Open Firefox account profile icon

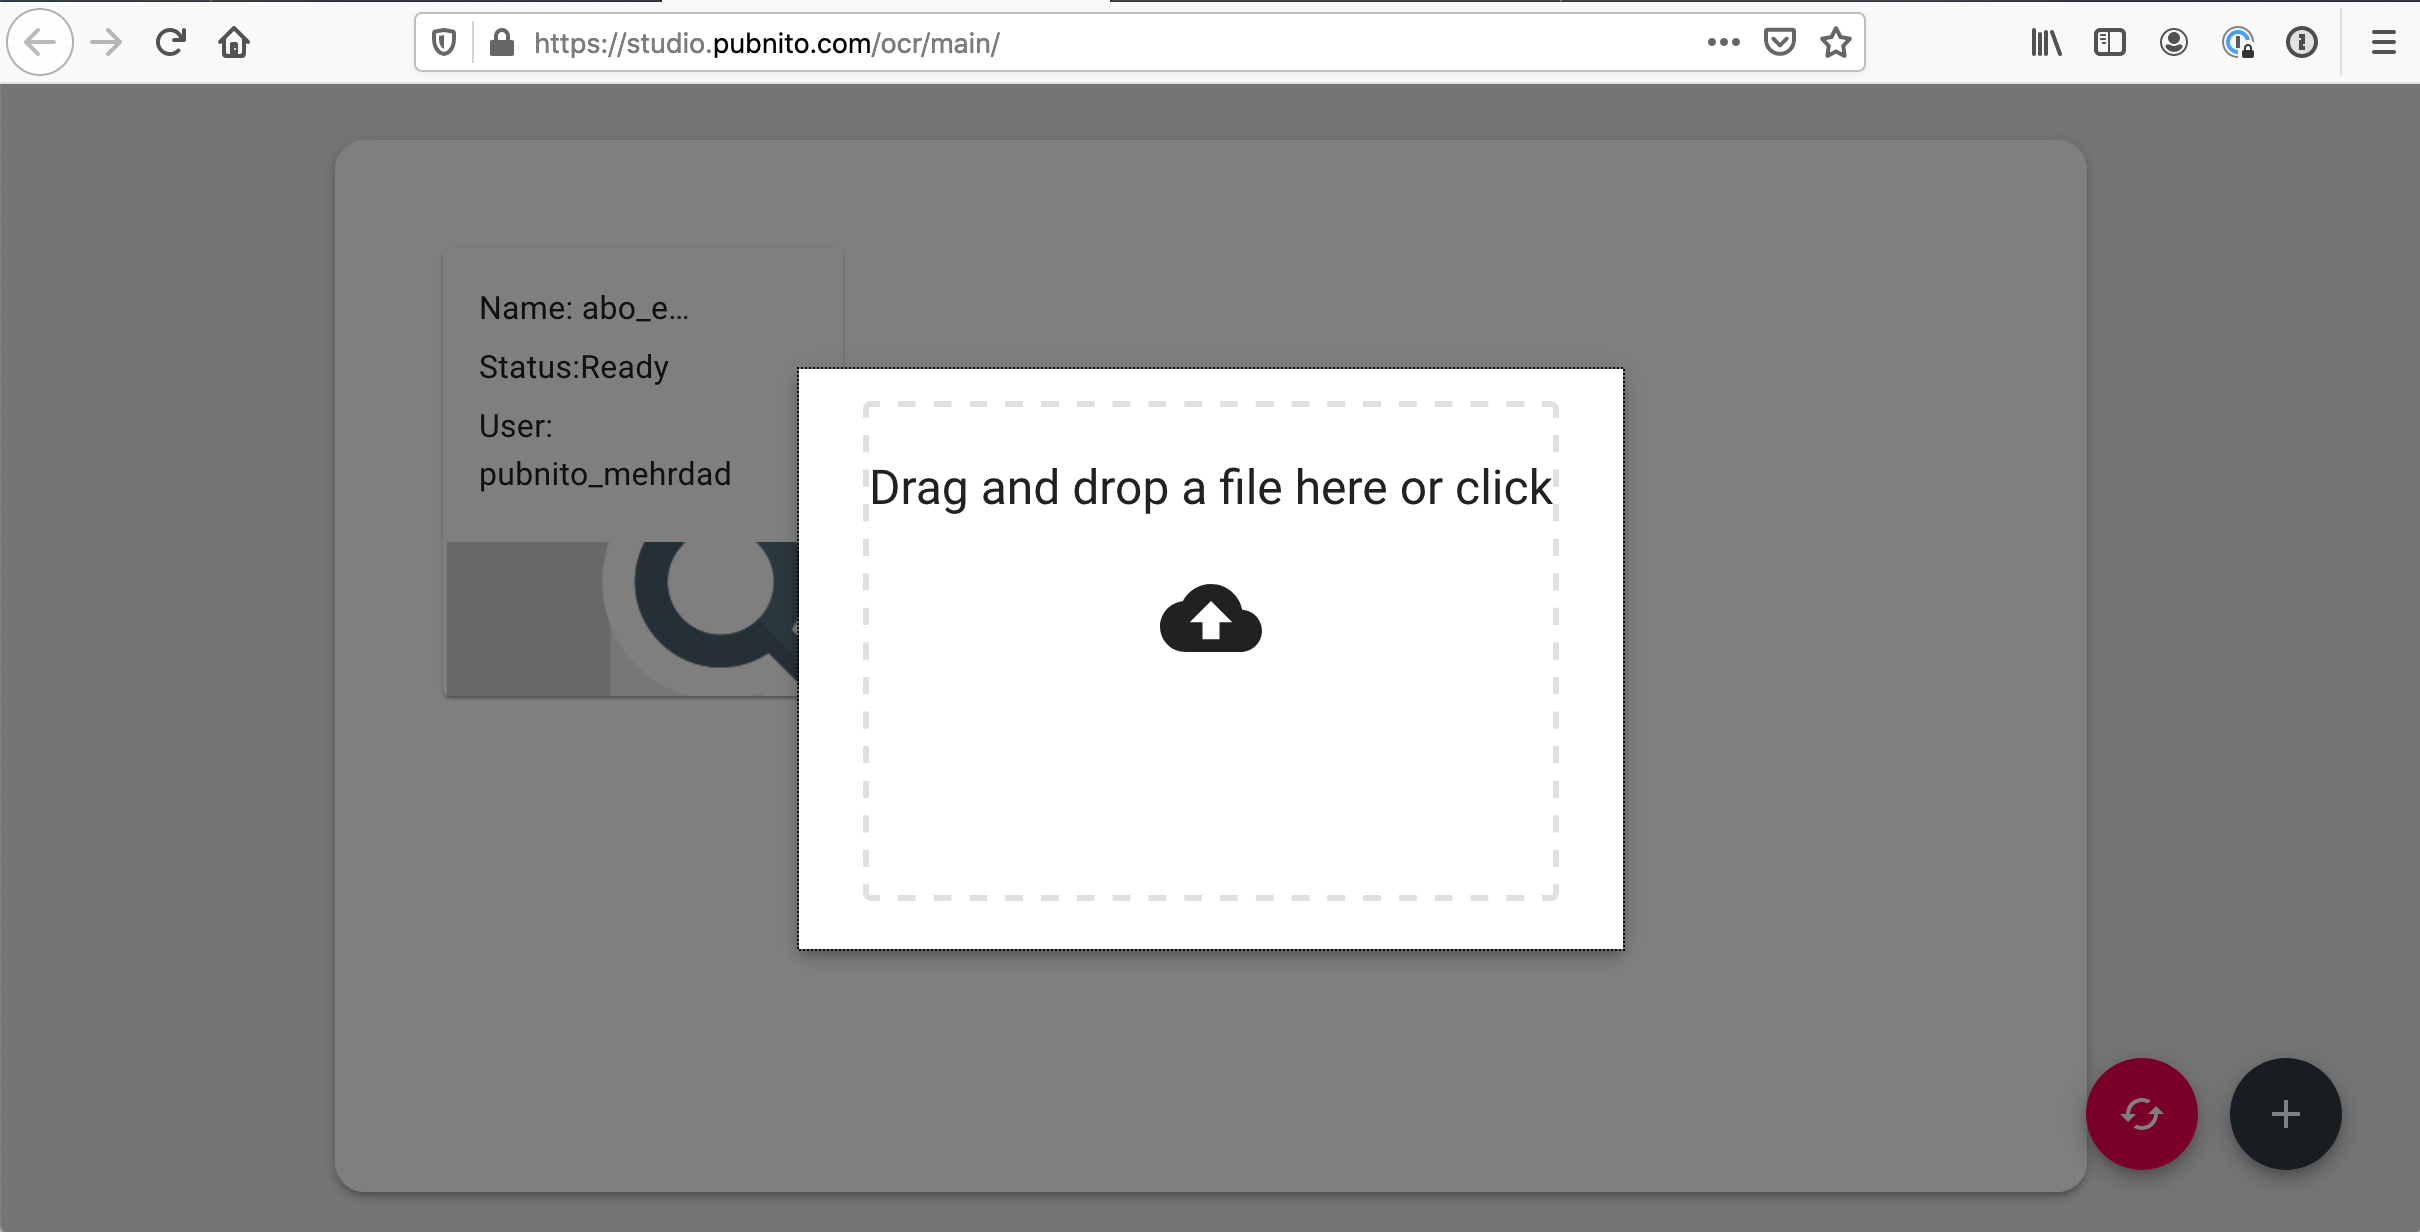pyautogui.click(x=2174, y=42)
